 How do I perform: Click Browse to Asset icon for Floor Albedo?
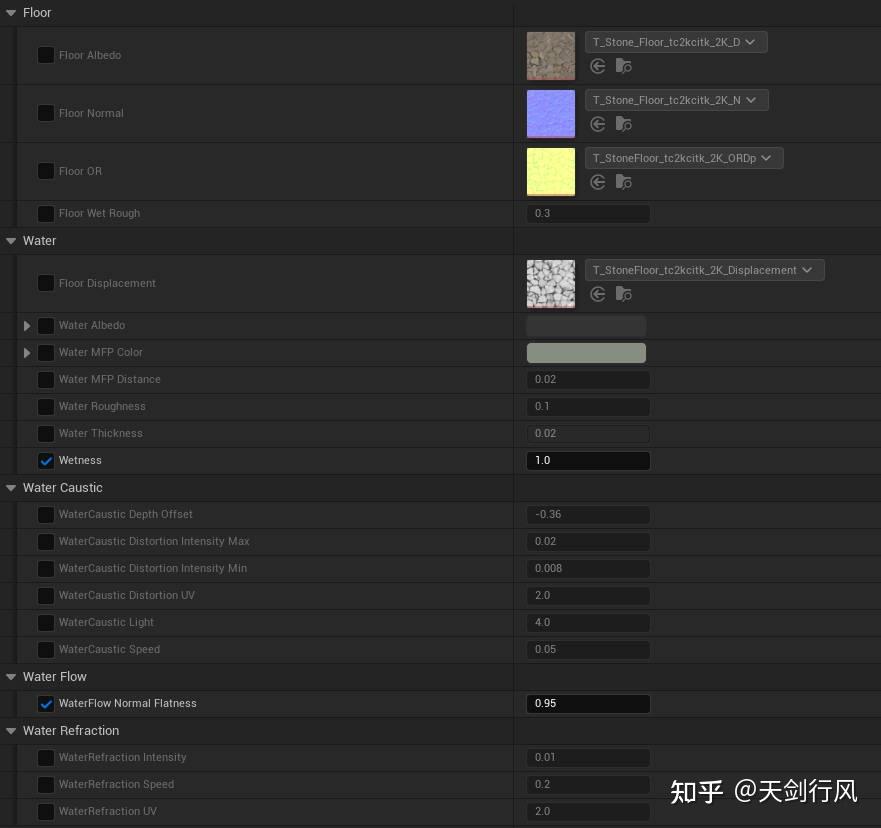point(623,66)
